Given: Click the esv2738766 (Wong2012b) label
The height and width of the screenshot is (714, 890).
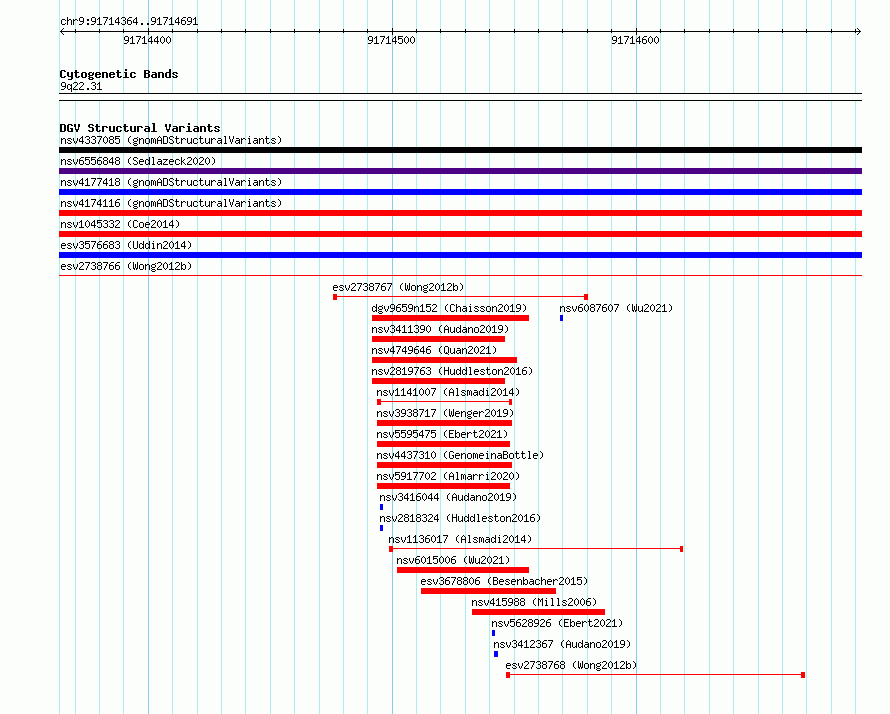Looking at the screenshot, I should (126, 266).
